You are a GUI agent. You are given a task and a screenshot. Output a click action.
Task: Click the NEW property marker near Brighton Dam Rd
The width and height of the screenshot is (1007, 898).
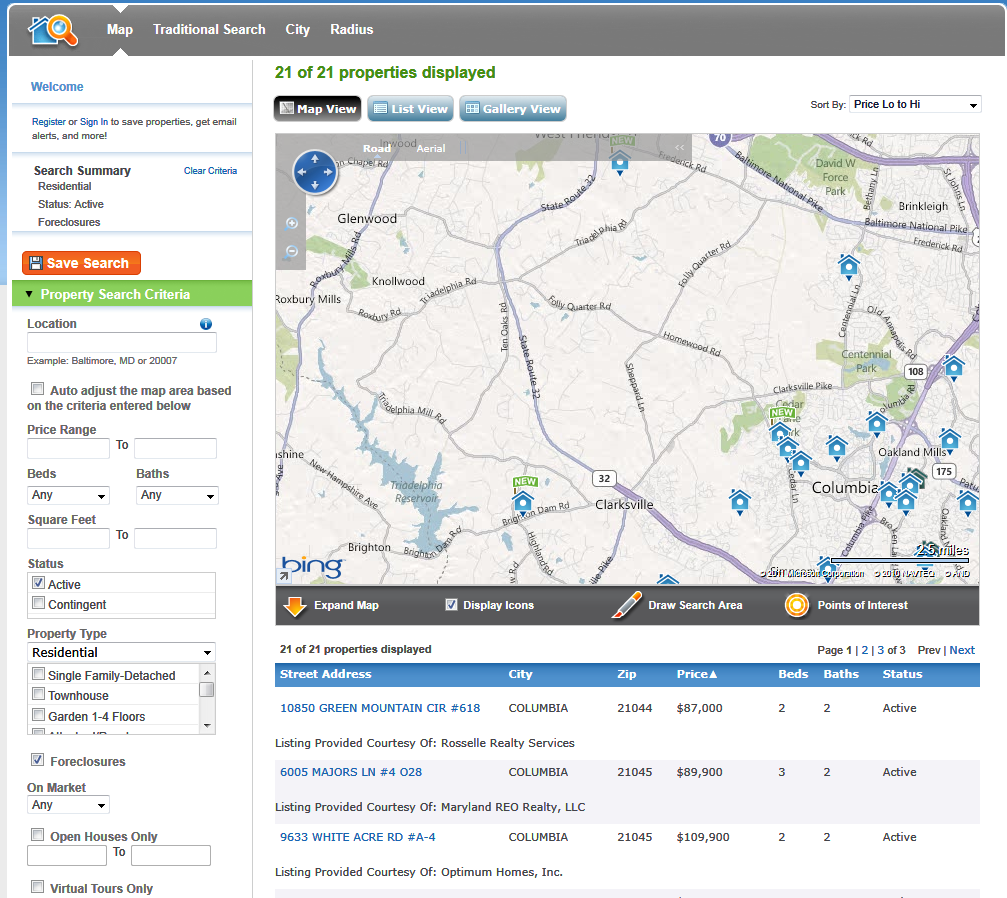(x=524, y=498)
